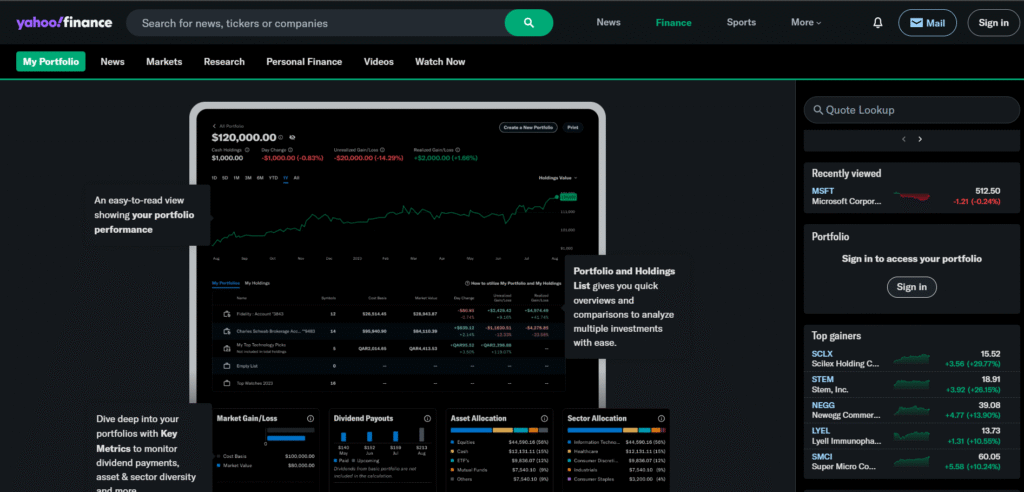Screen dimensions: 1024x492
Task: Click the top-right Sign in button
Action: [x=993, y=23]
